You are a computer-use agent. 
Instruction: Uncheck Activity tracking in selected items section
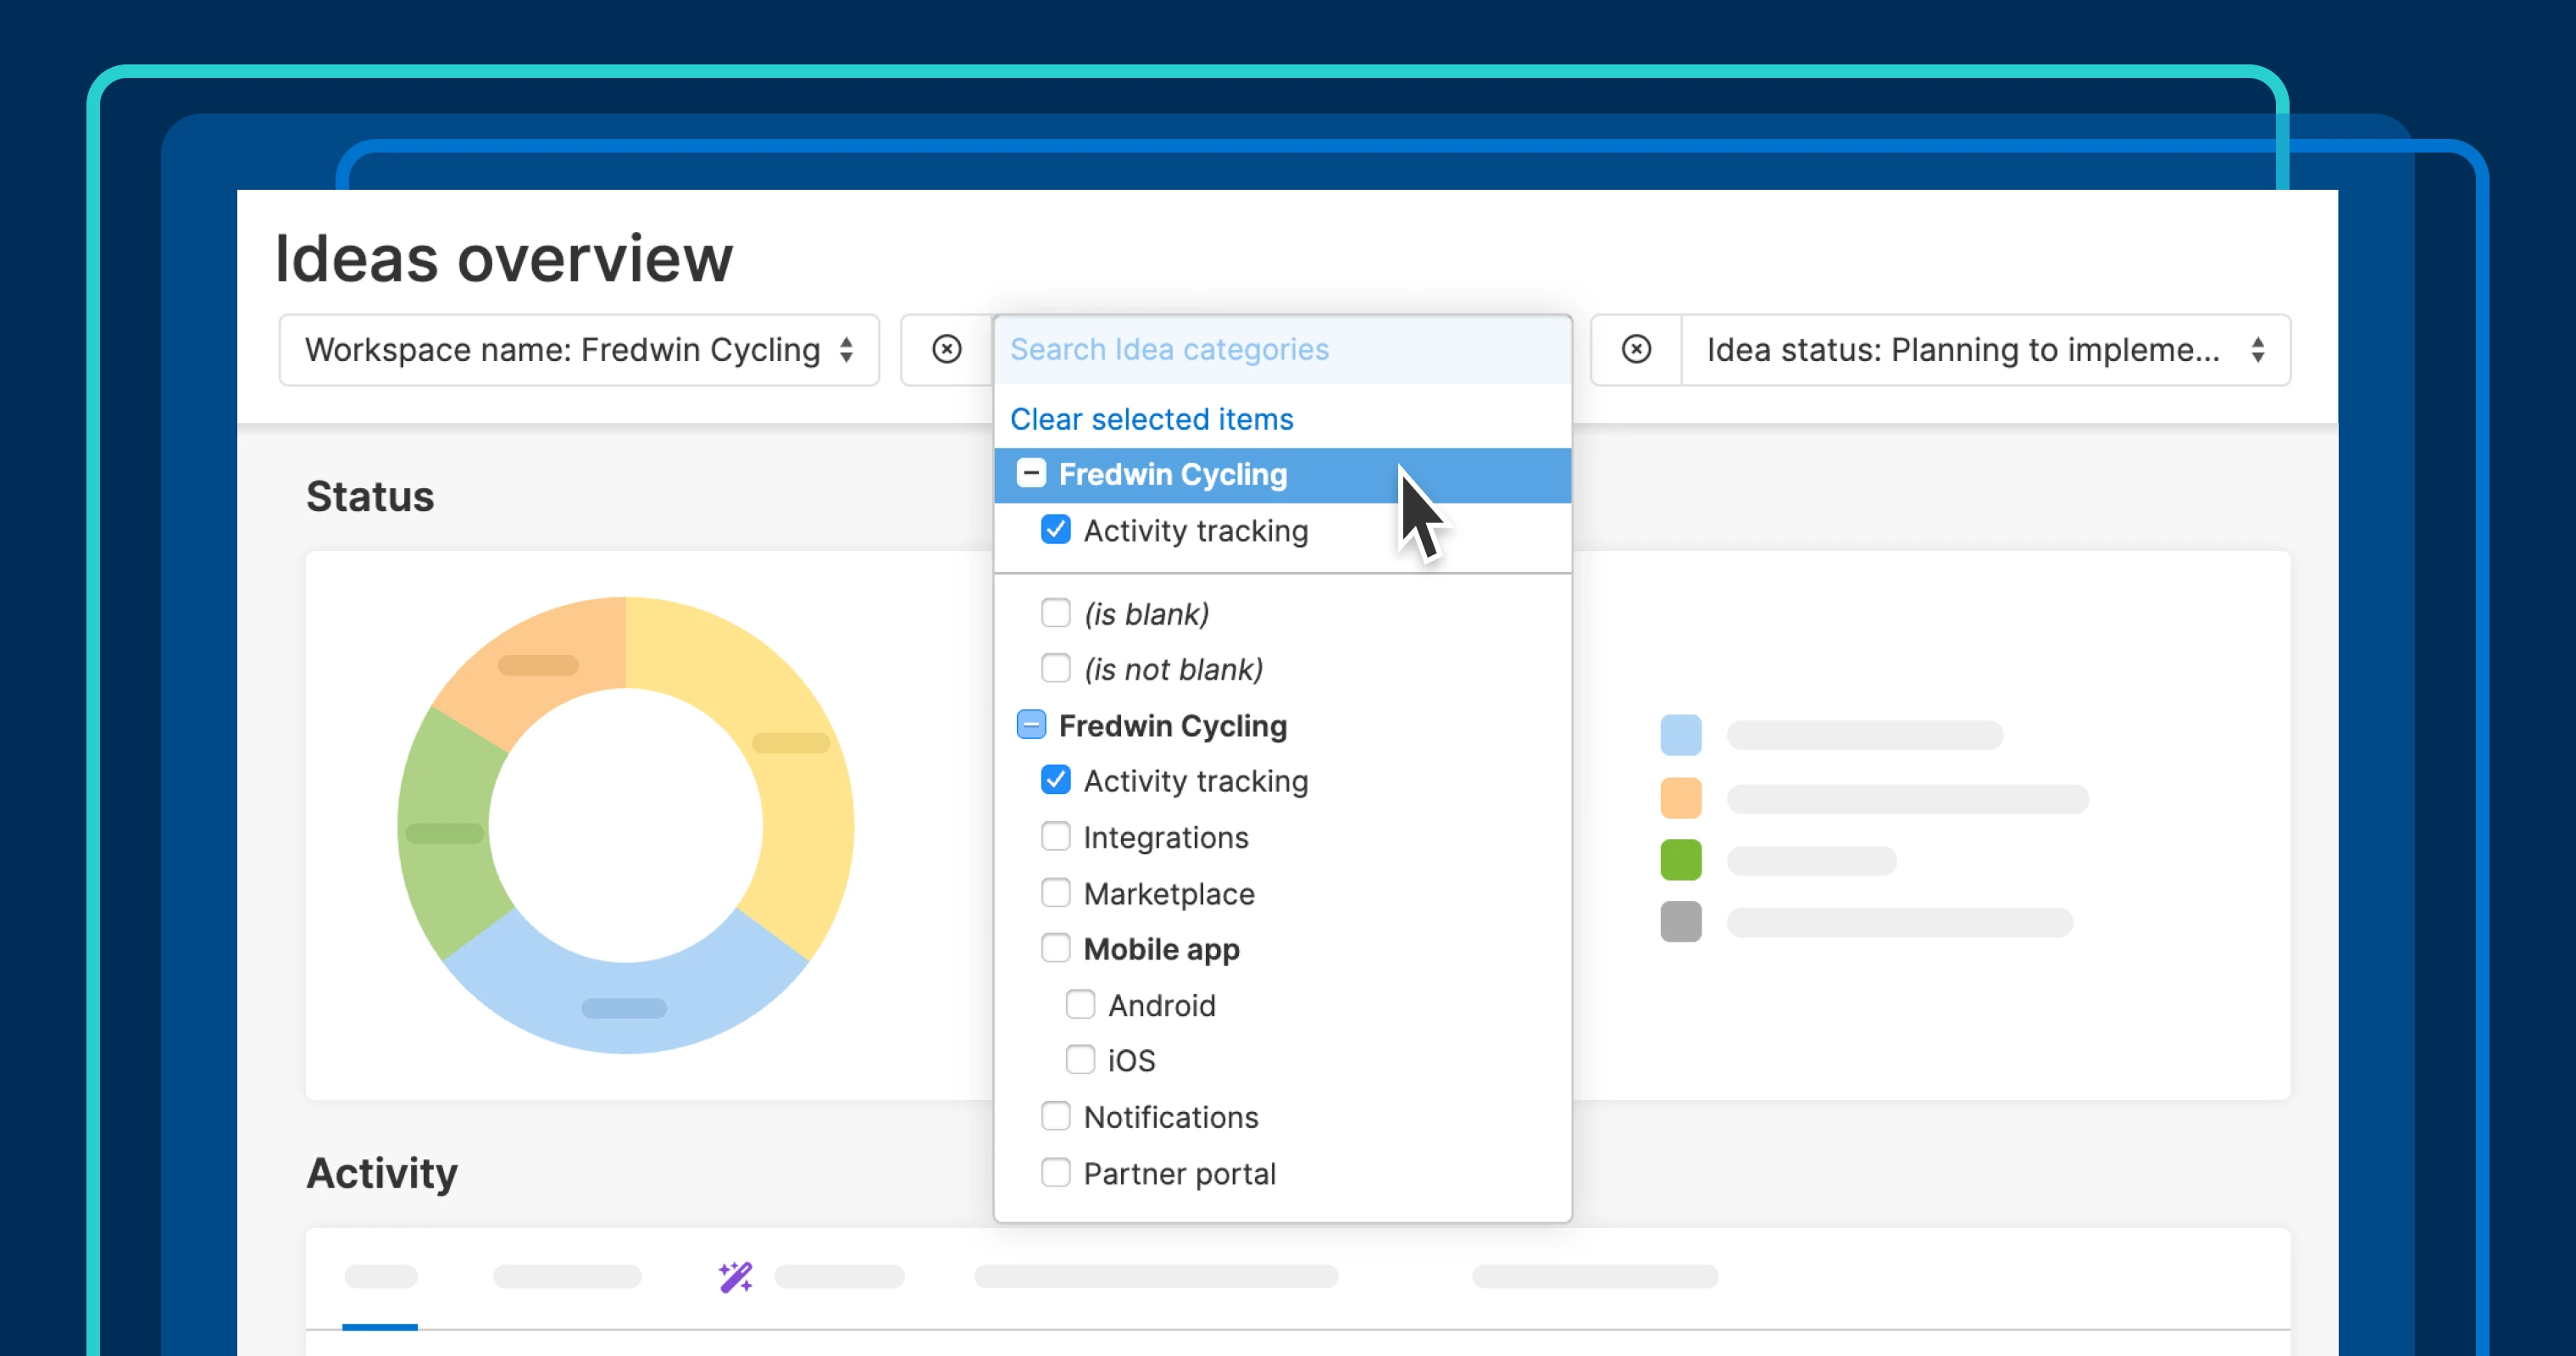click(x=1056, y=529)
